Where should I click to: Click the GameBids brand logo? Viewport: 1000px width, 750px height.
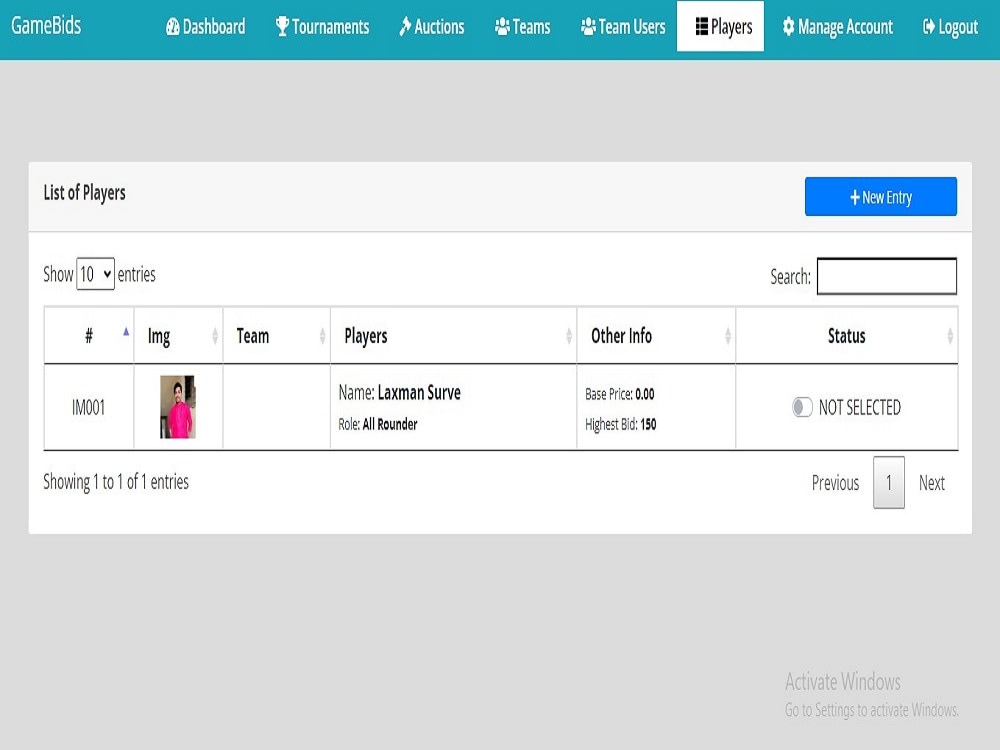[46, 26]
